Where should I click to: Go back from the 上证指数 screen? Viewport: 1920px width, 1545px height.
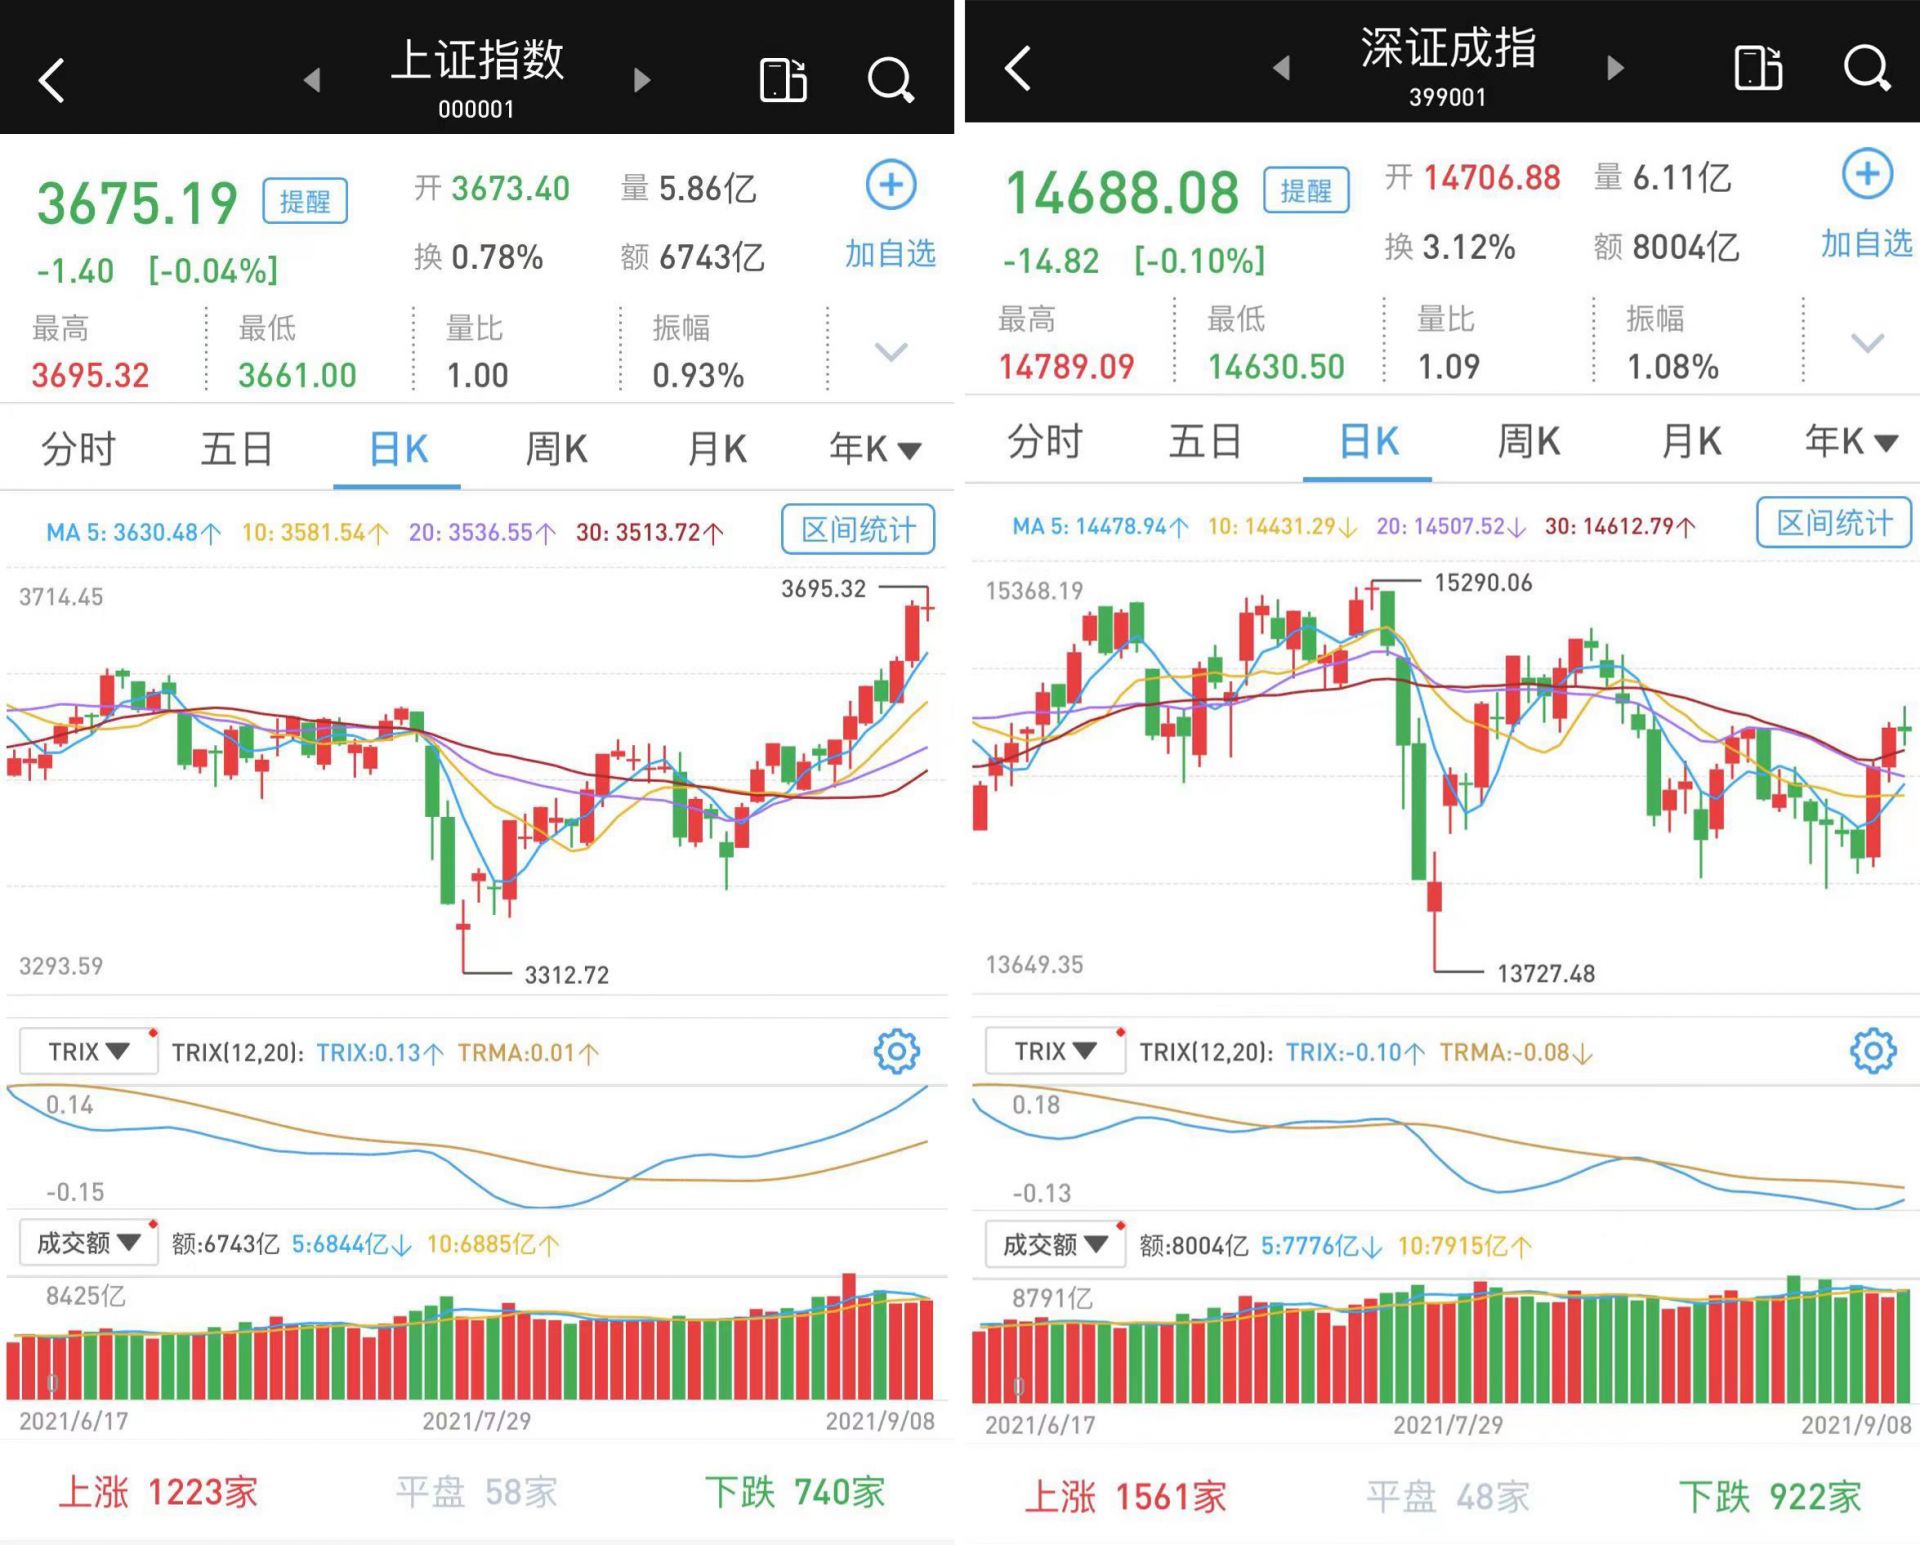[x=52, y=80]
